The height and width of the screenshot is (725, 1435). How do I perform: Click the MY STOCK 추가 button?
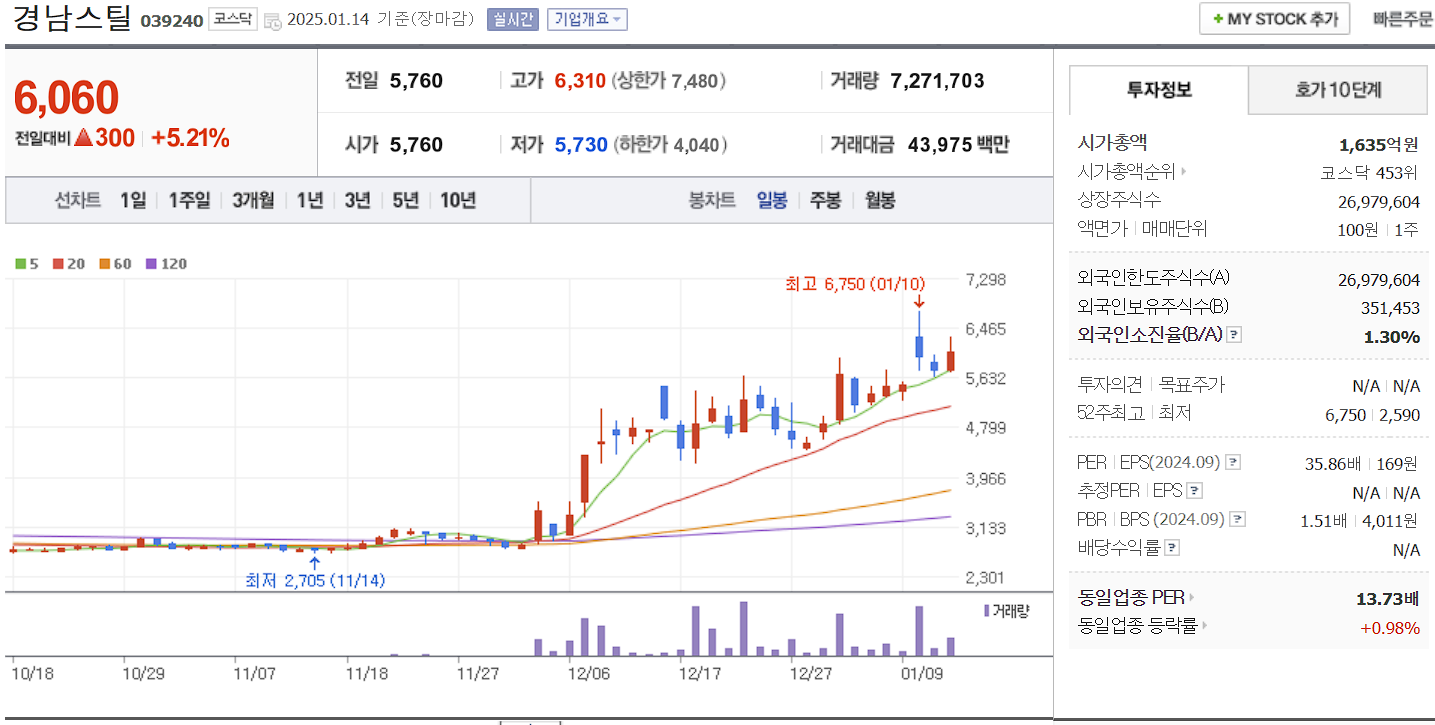click(1273, 18)
